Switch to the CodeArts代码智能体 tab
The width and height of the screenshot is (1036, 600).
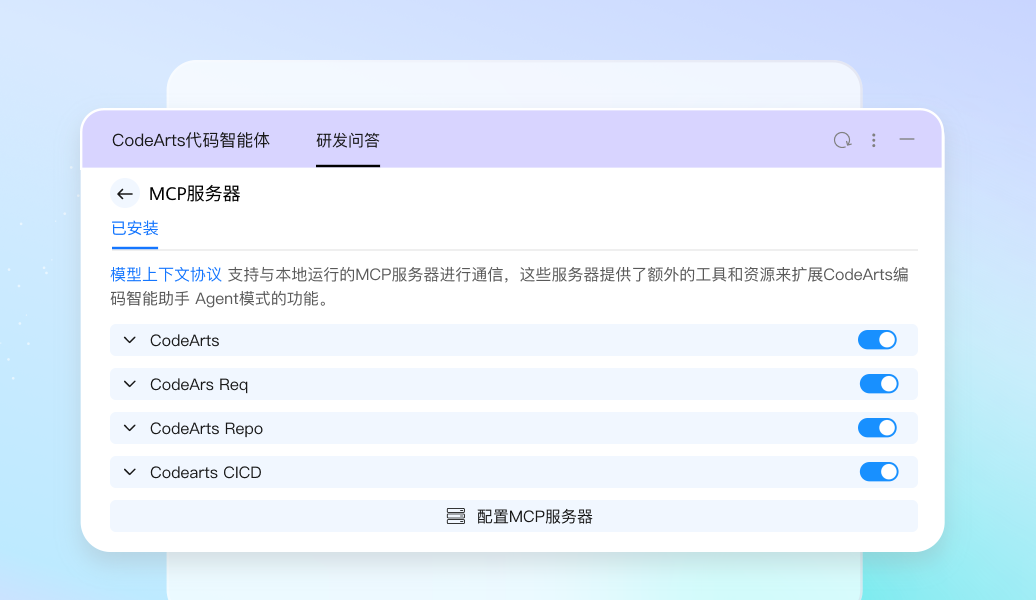pos(191,140)
